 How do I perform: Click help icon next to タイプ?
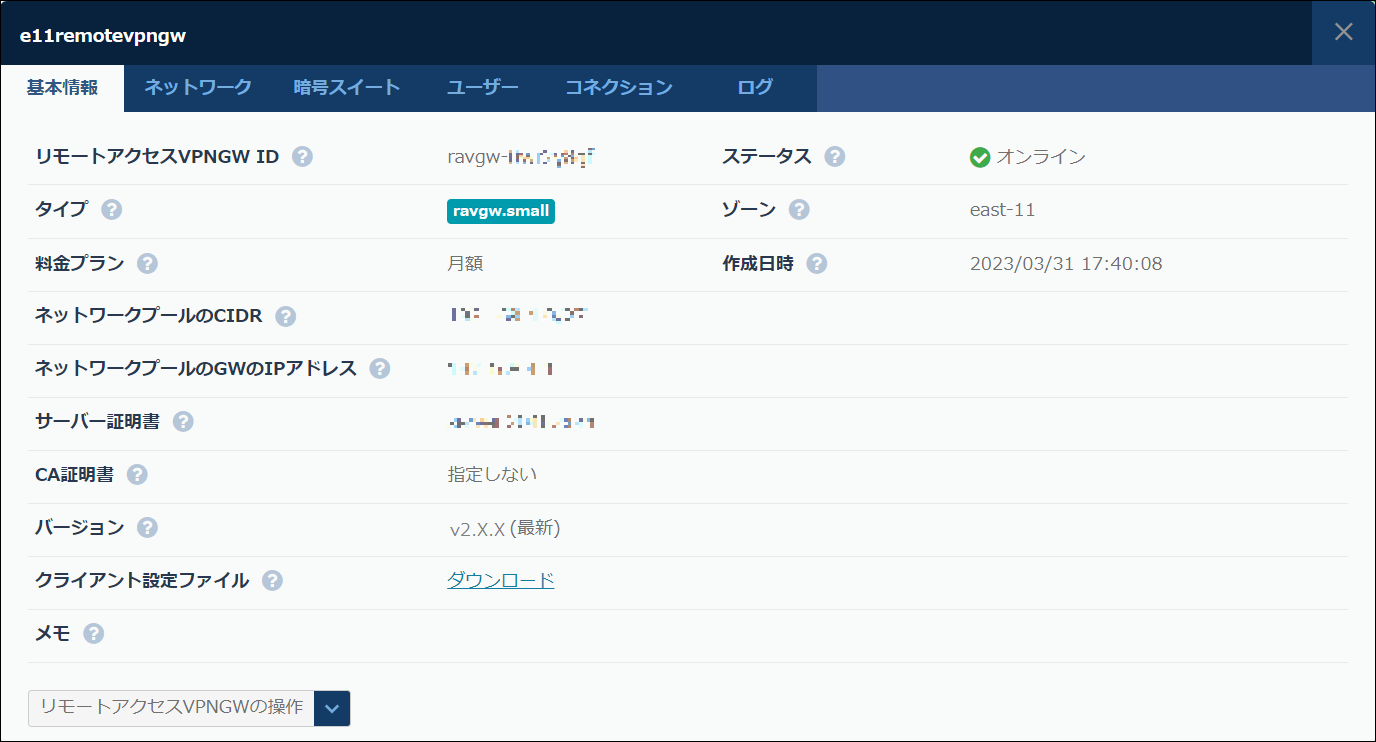click(x=112, y=209)
